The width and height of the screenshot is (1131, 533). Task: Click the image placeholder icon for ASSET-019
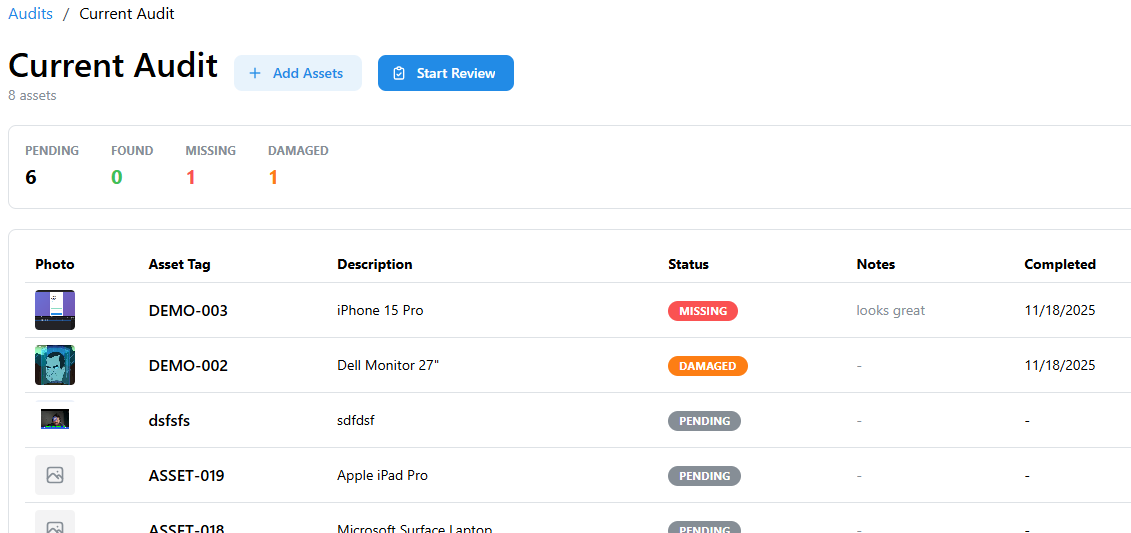click(x=55, y=475)
